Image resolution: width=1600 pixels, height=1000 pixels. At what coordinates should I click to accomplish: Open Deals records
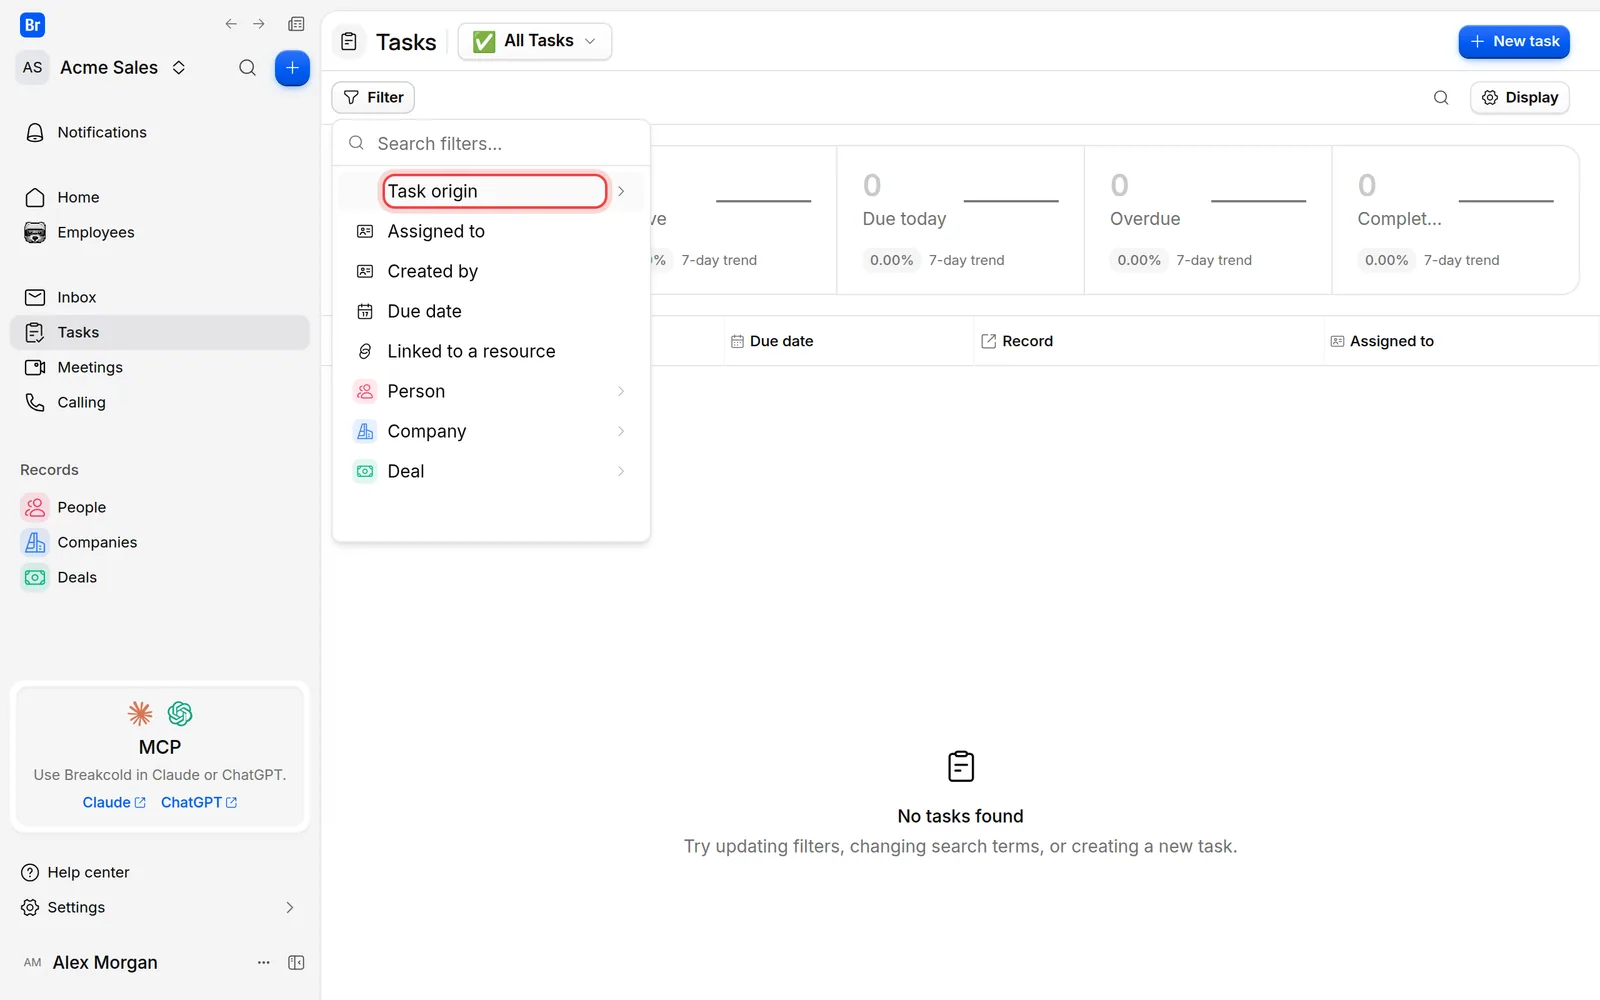(160, 577)
